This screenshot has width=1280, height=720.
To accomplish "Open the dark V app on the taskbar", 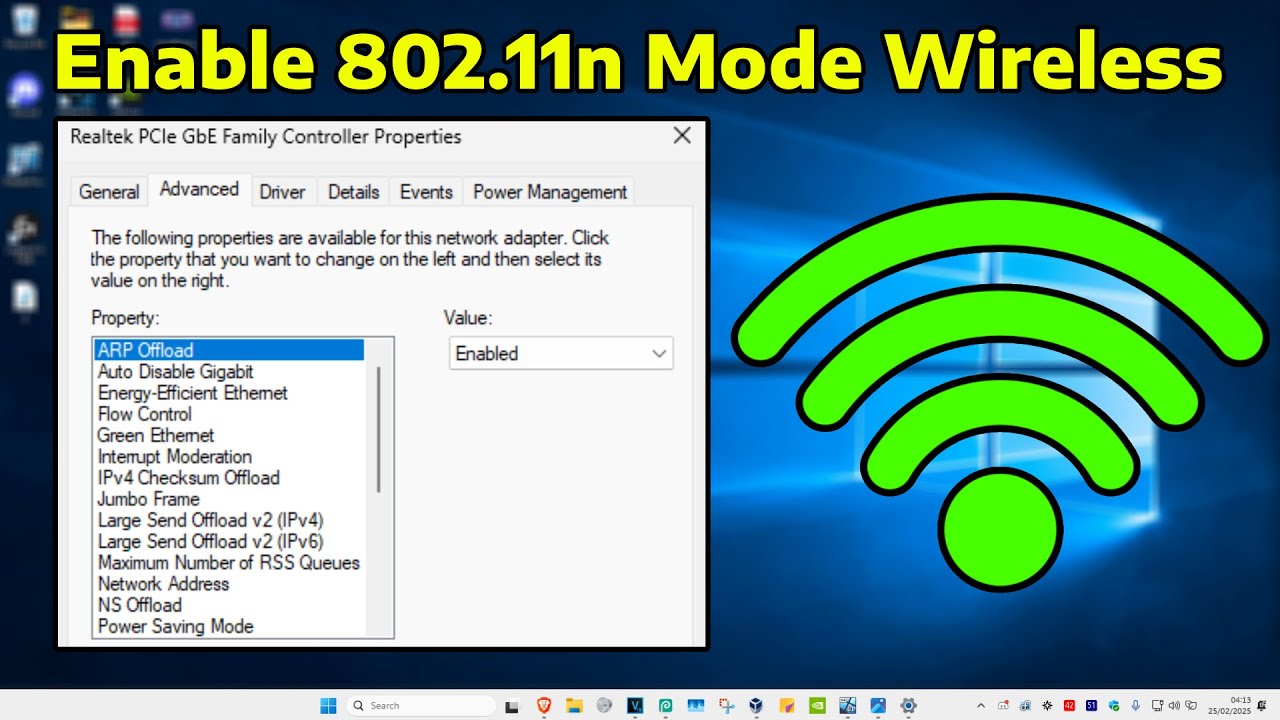I will tap(635, 705).
